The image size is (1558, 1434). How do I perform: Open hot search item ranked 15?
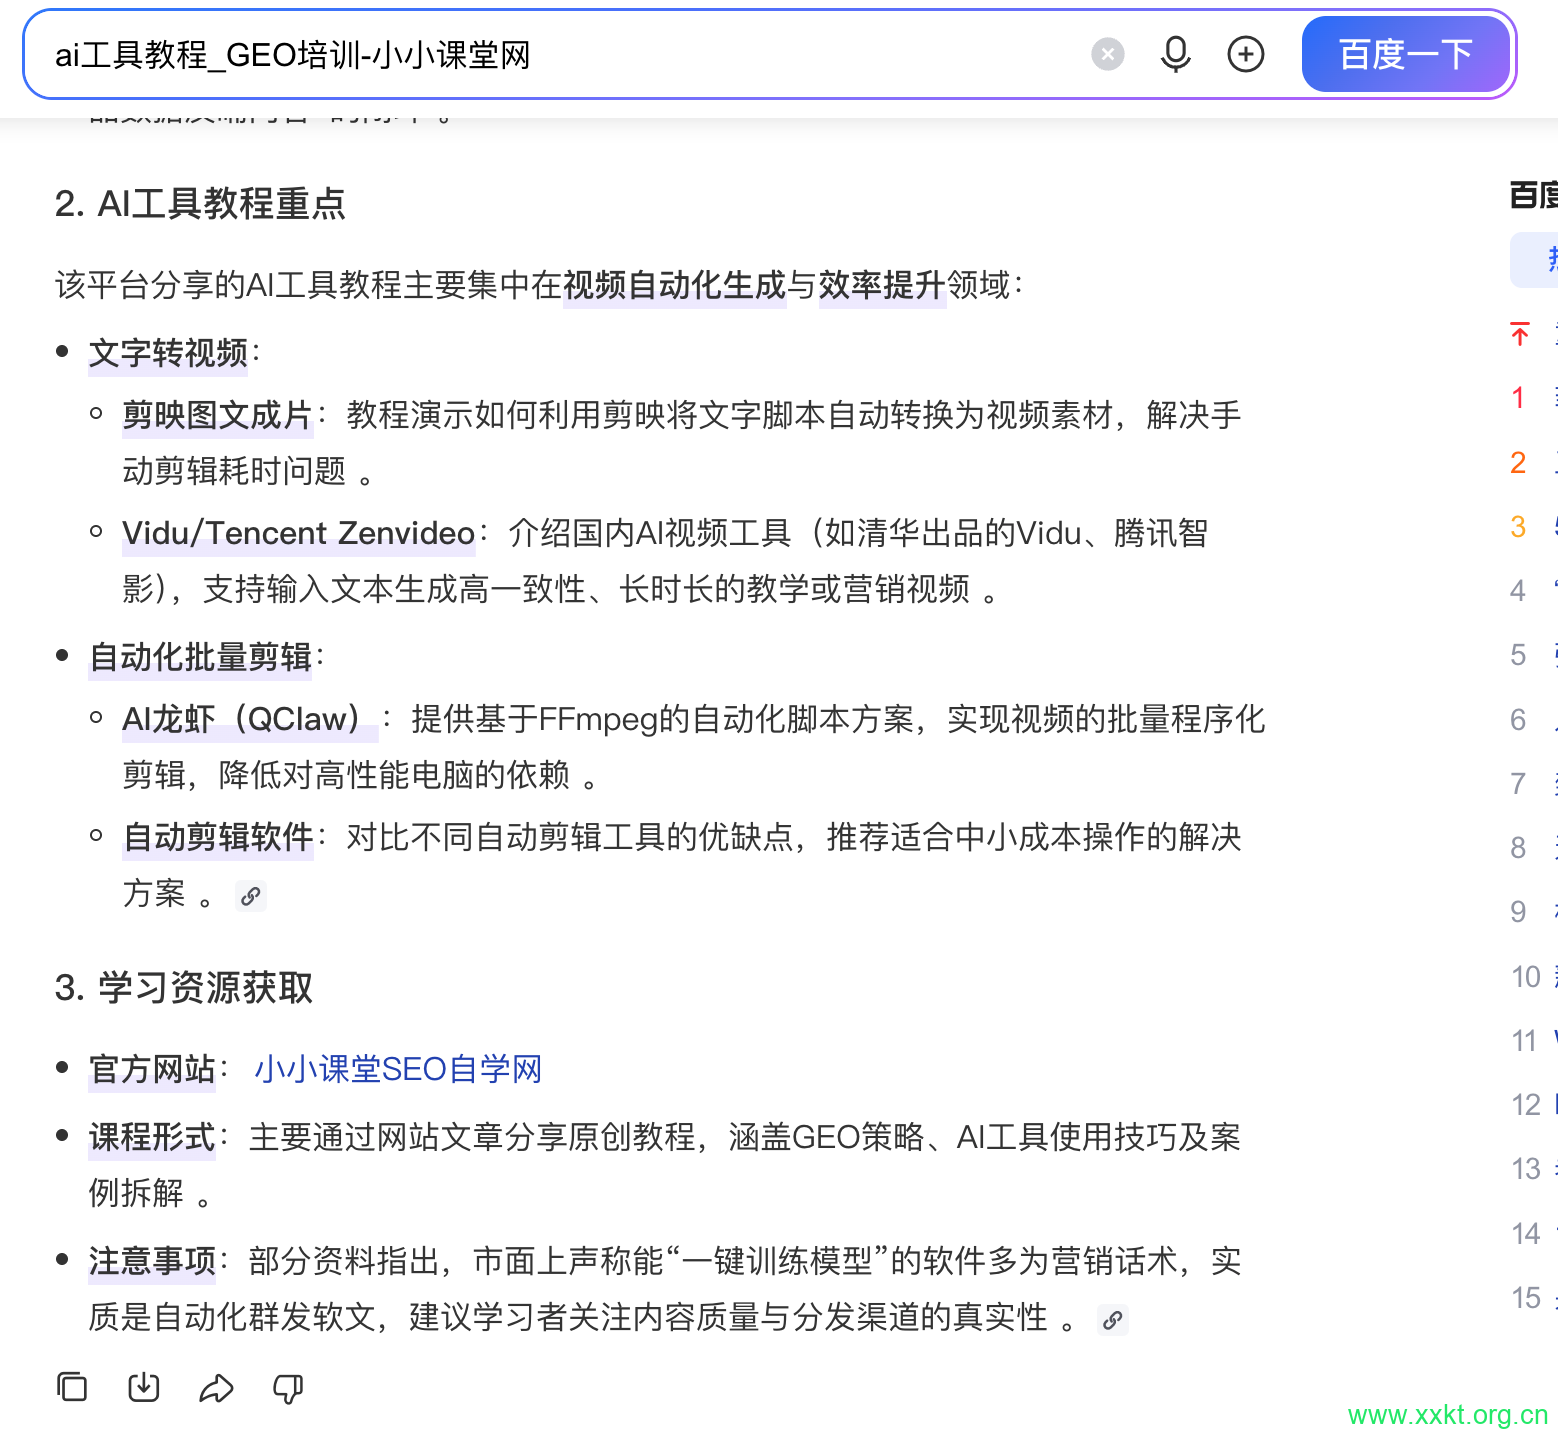coord(1535,1298)
